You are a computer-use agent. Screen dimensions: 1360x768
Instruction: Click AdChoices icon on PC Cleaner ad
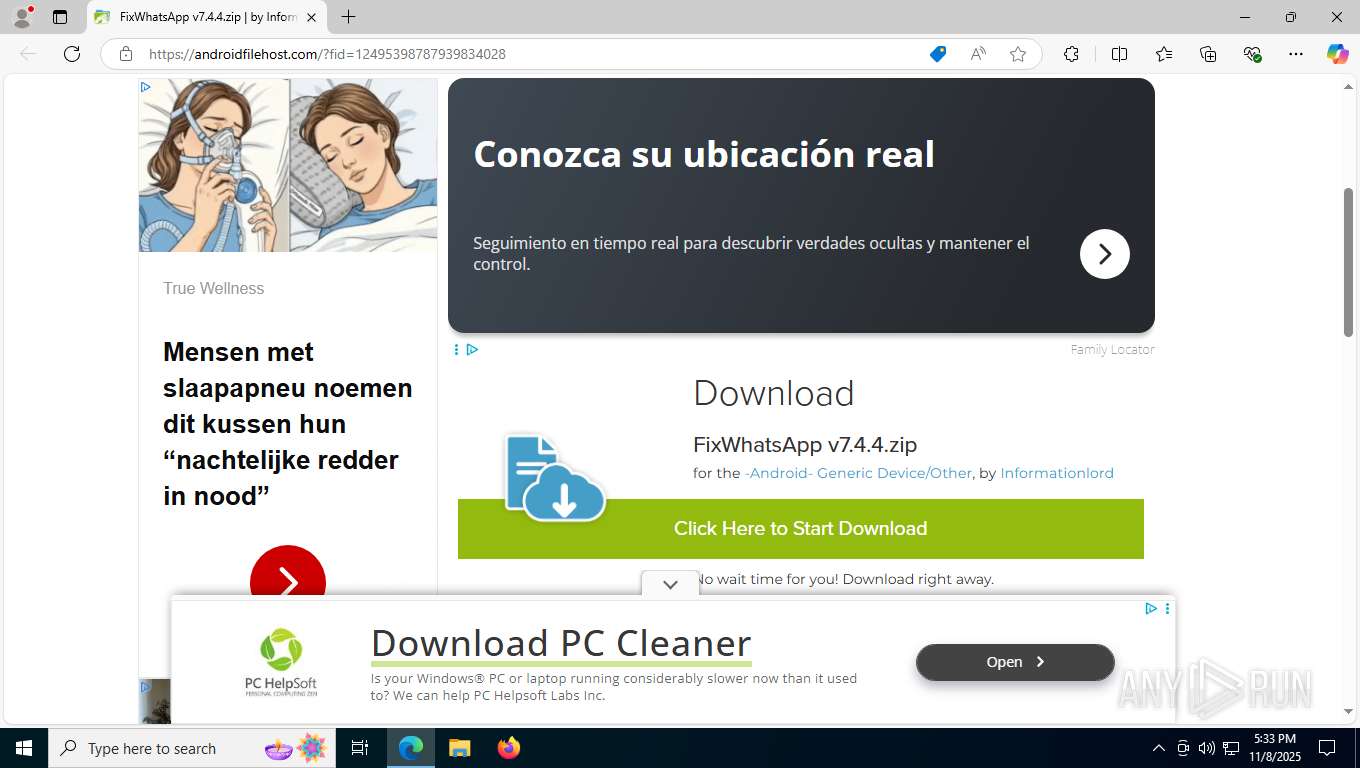[1151, 608]
